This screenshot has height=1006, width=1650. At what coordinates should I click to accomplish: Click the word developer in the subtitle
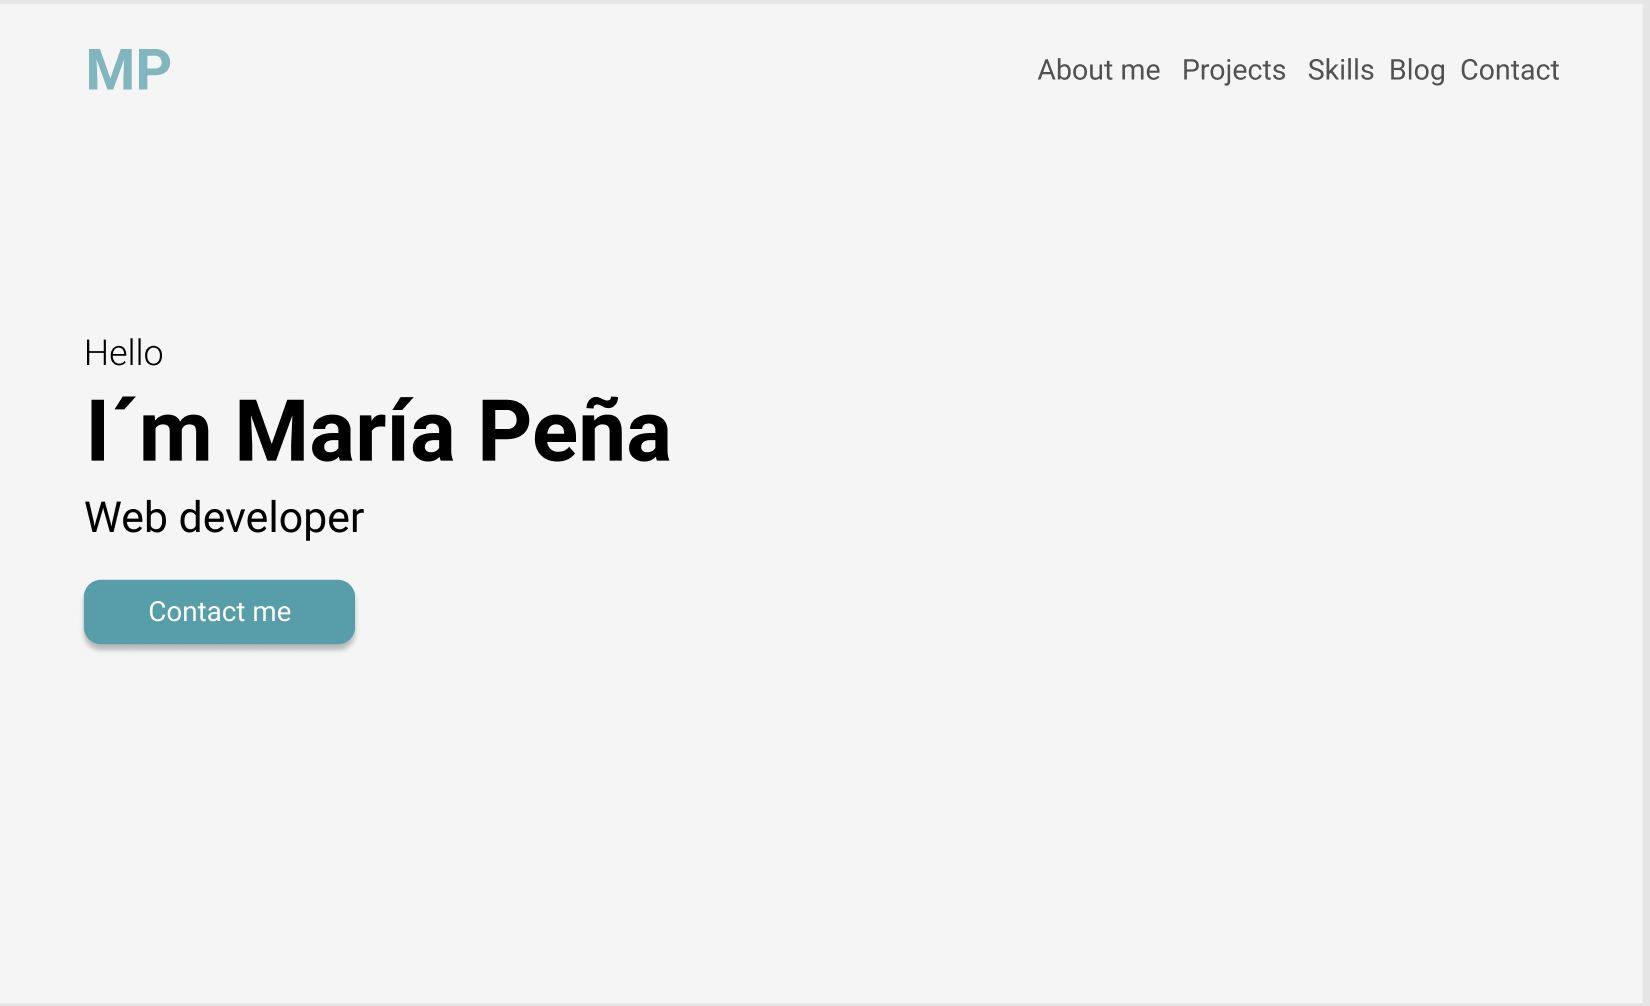pos(271,518)
